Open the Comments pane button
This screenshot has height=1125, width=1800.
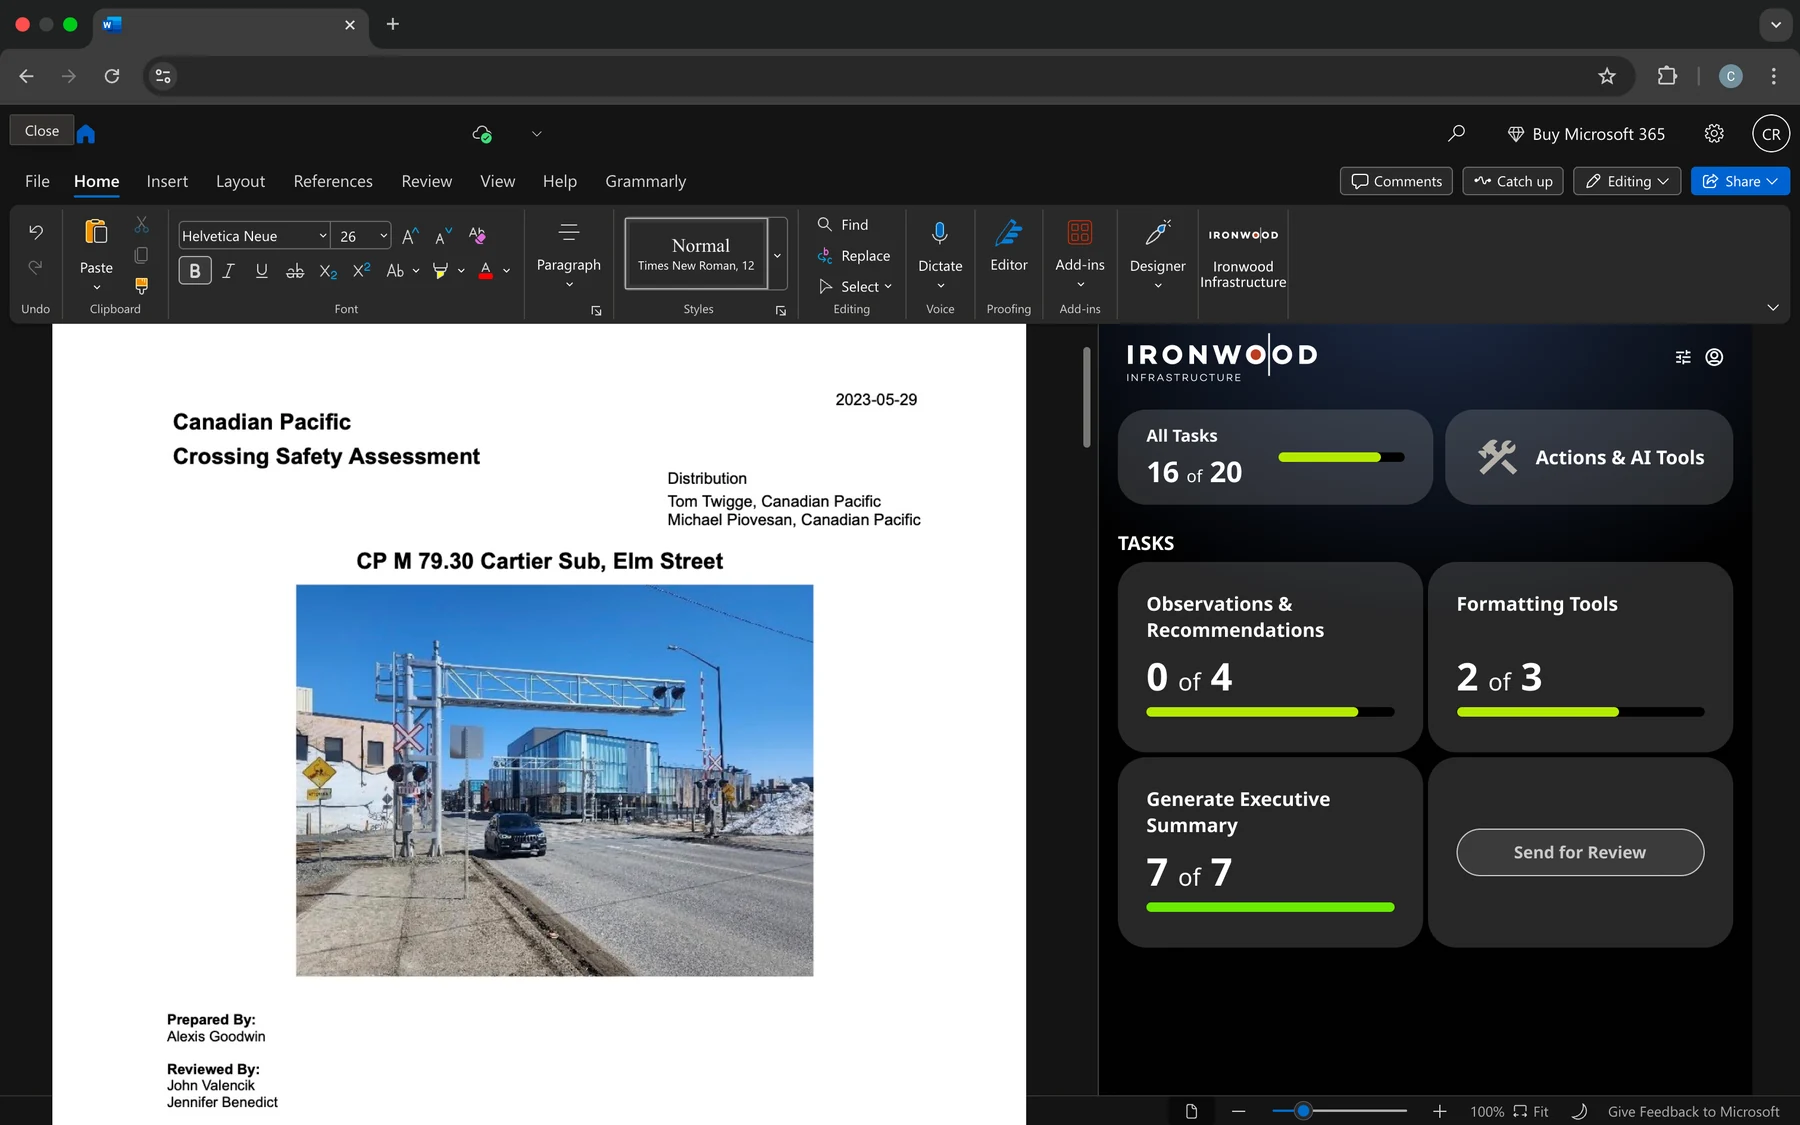[1396, 181]
